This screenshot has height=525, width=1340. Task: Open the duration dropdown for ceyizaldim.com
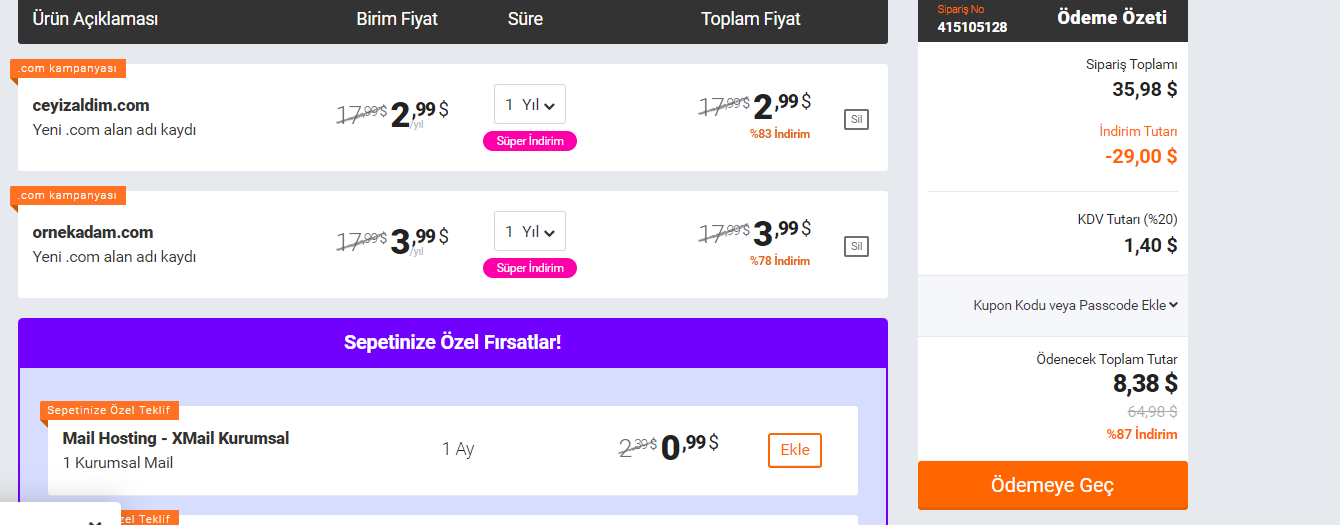(x=530, y=104)
